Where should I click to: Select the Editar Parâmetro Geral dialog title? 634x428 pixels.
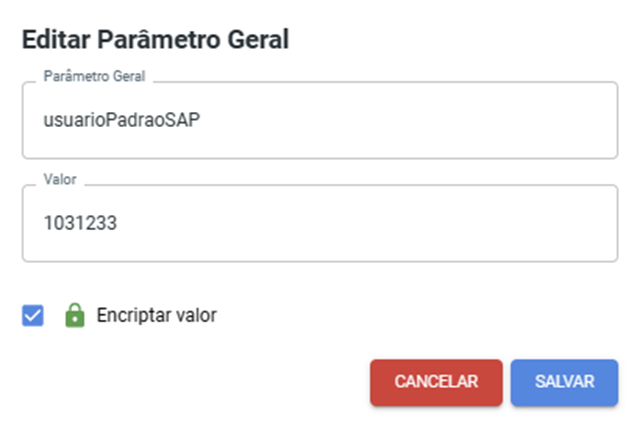pos(156,39)
